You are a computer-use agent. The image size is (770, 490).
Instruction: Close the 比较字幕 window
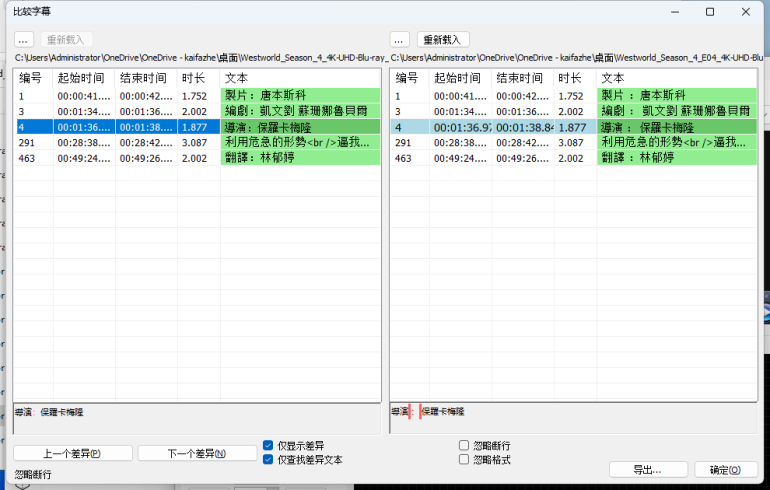point(745,12)
